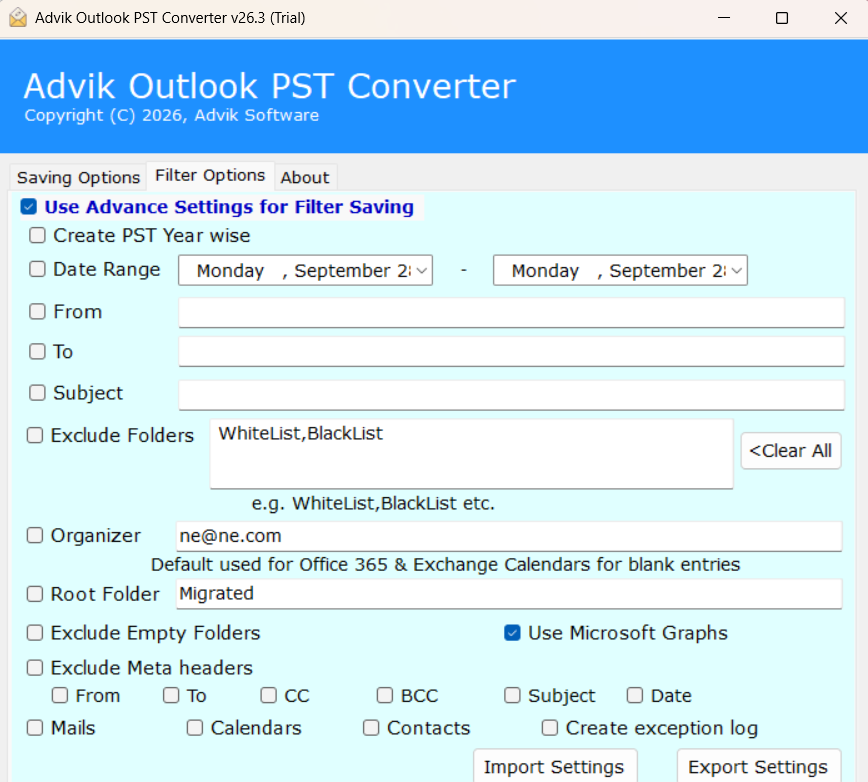Image resolution: width=868 pixels, height=782 pixels.
Task: Click the Root Folder field showing Migrated
Action: (x=509, y=594)
